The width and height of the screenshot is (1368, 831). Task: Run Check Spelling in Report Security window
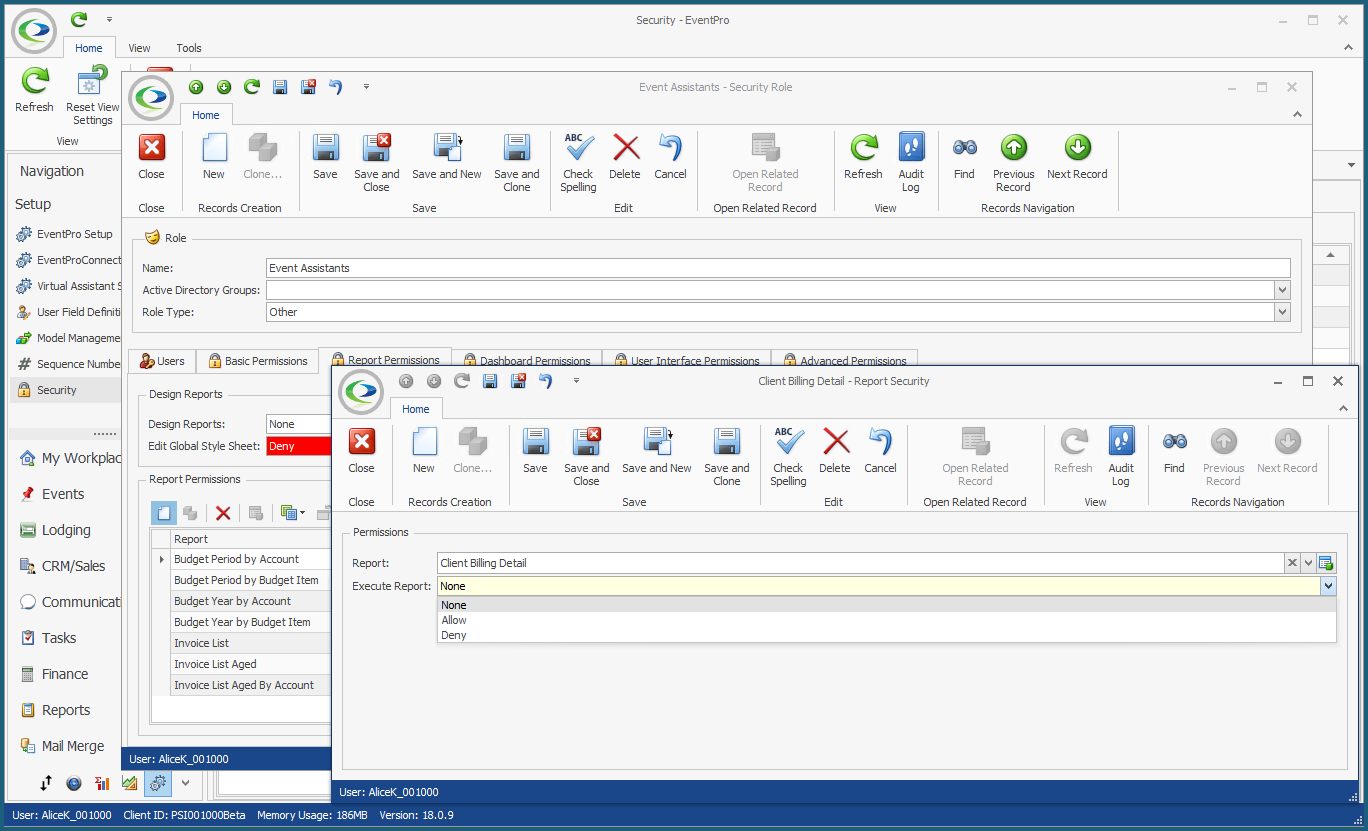[788, 457]
